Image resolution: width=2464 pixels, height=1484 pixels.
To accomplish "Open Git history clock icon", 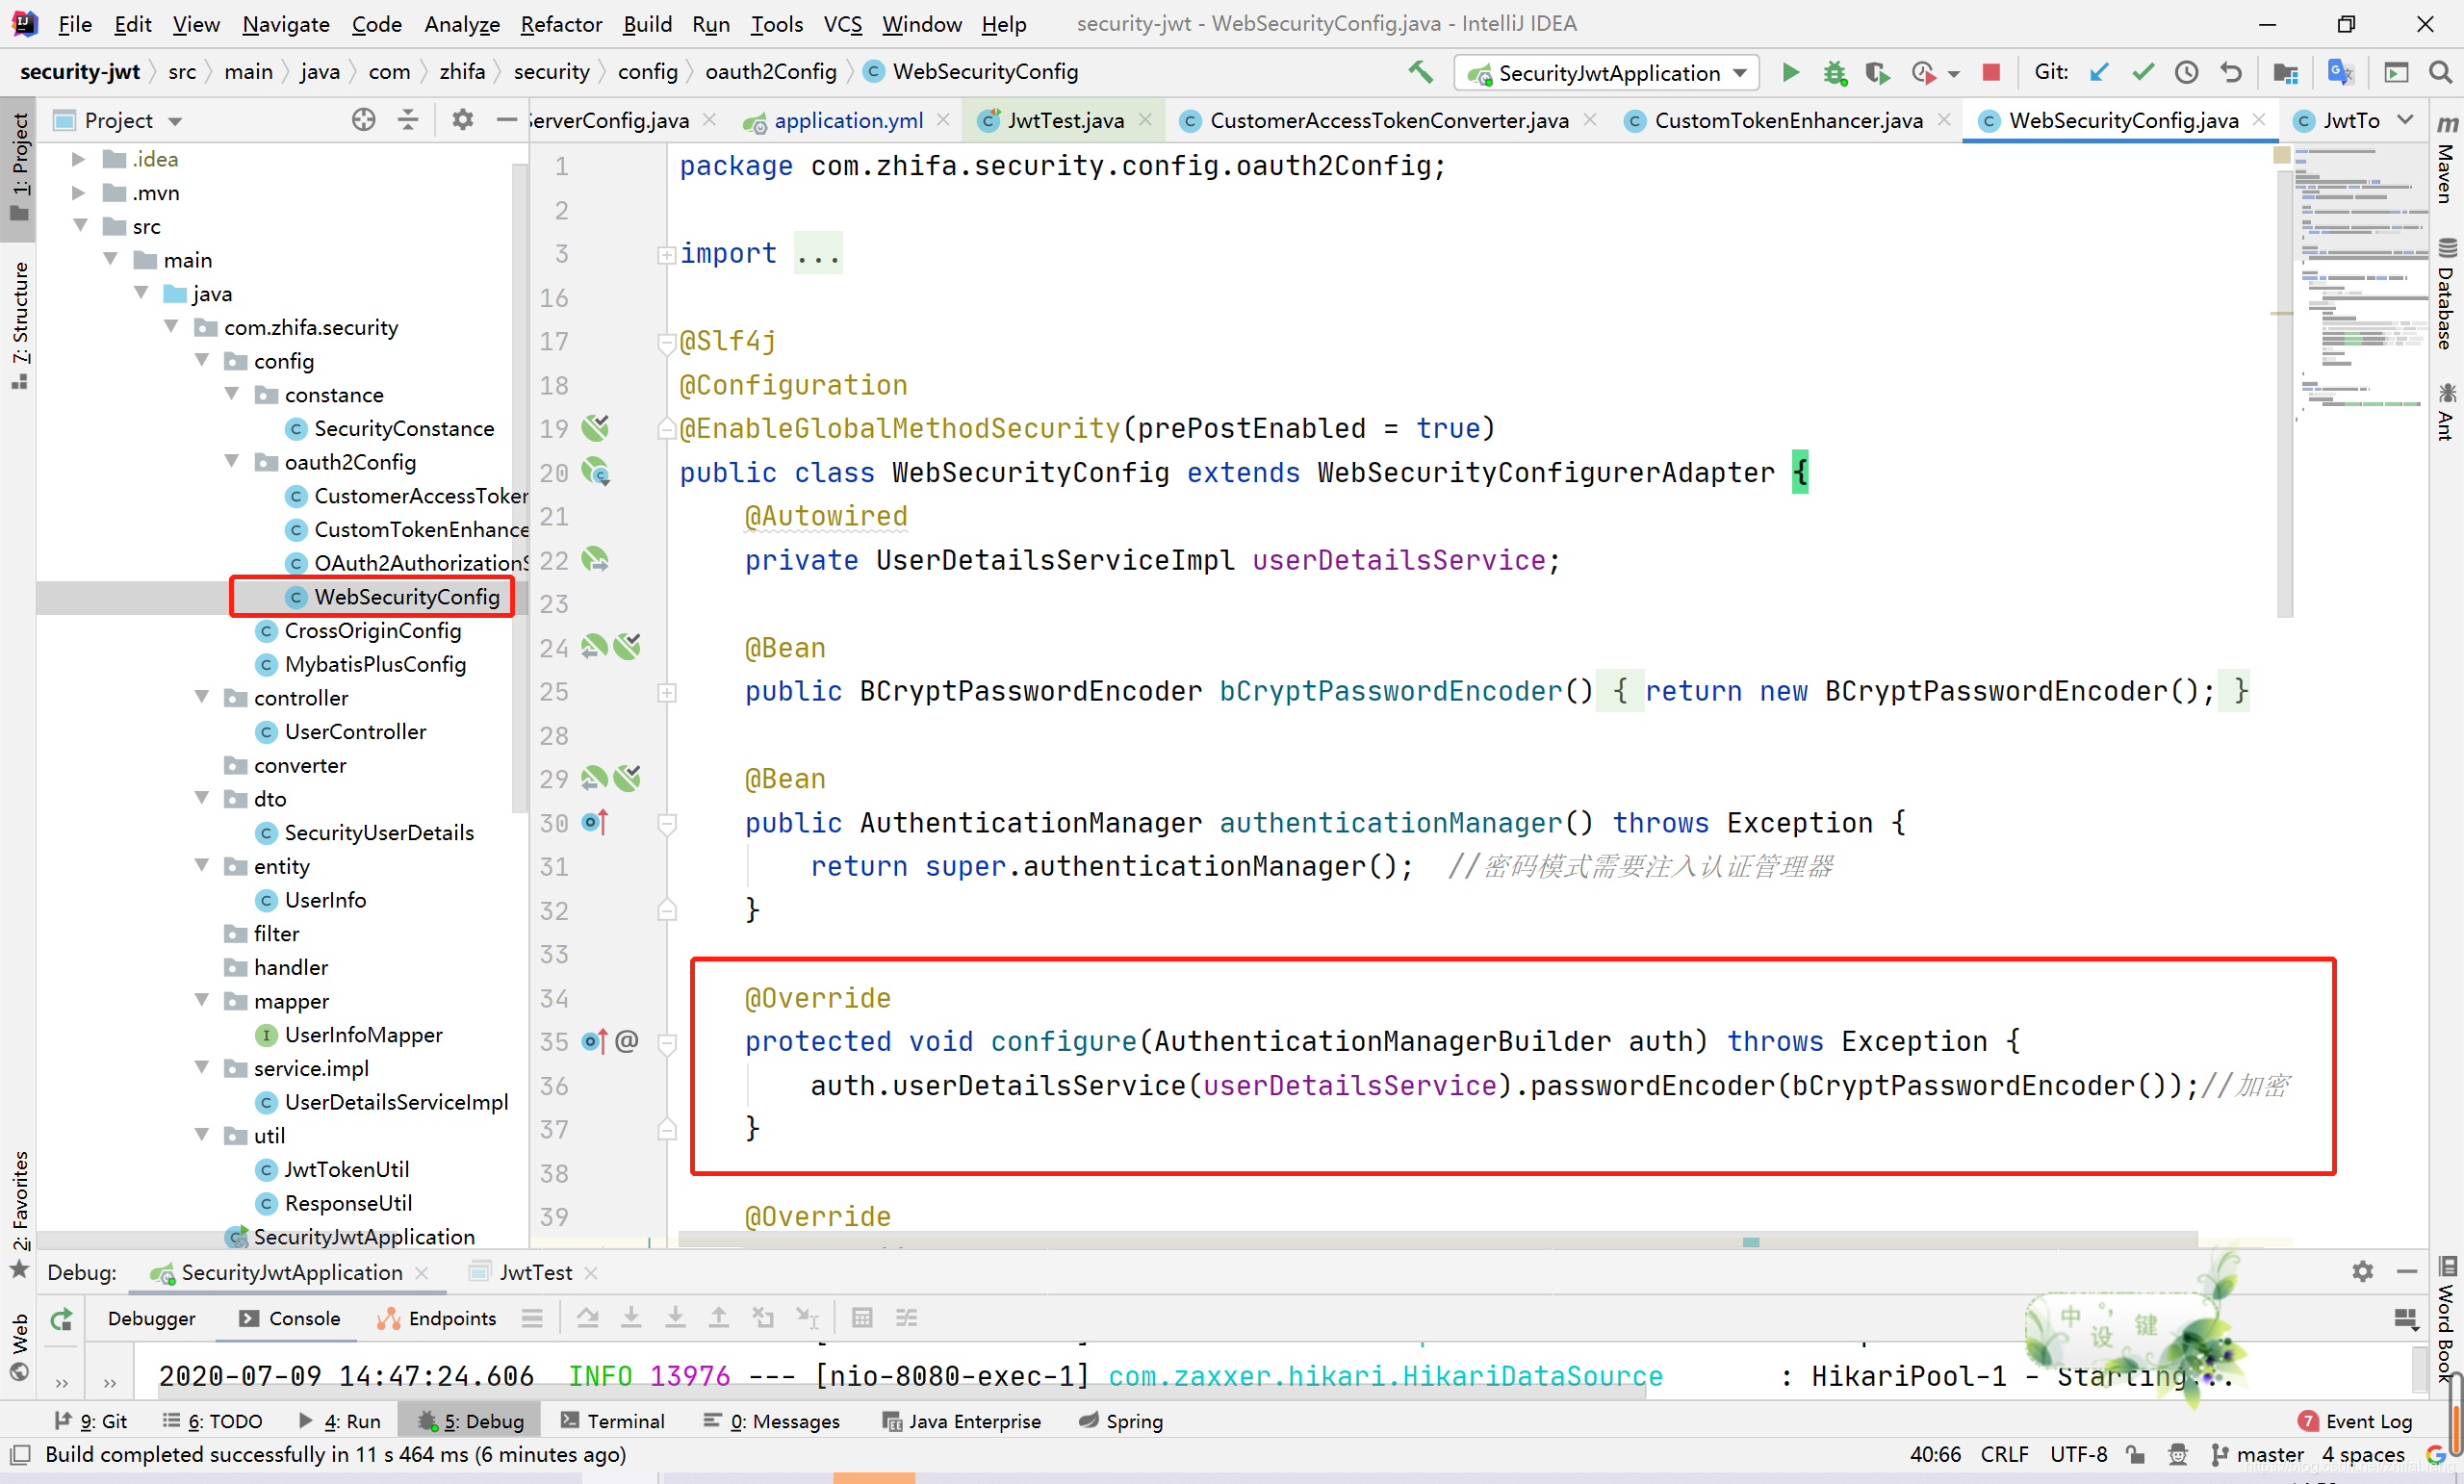I will (2187, 72).
